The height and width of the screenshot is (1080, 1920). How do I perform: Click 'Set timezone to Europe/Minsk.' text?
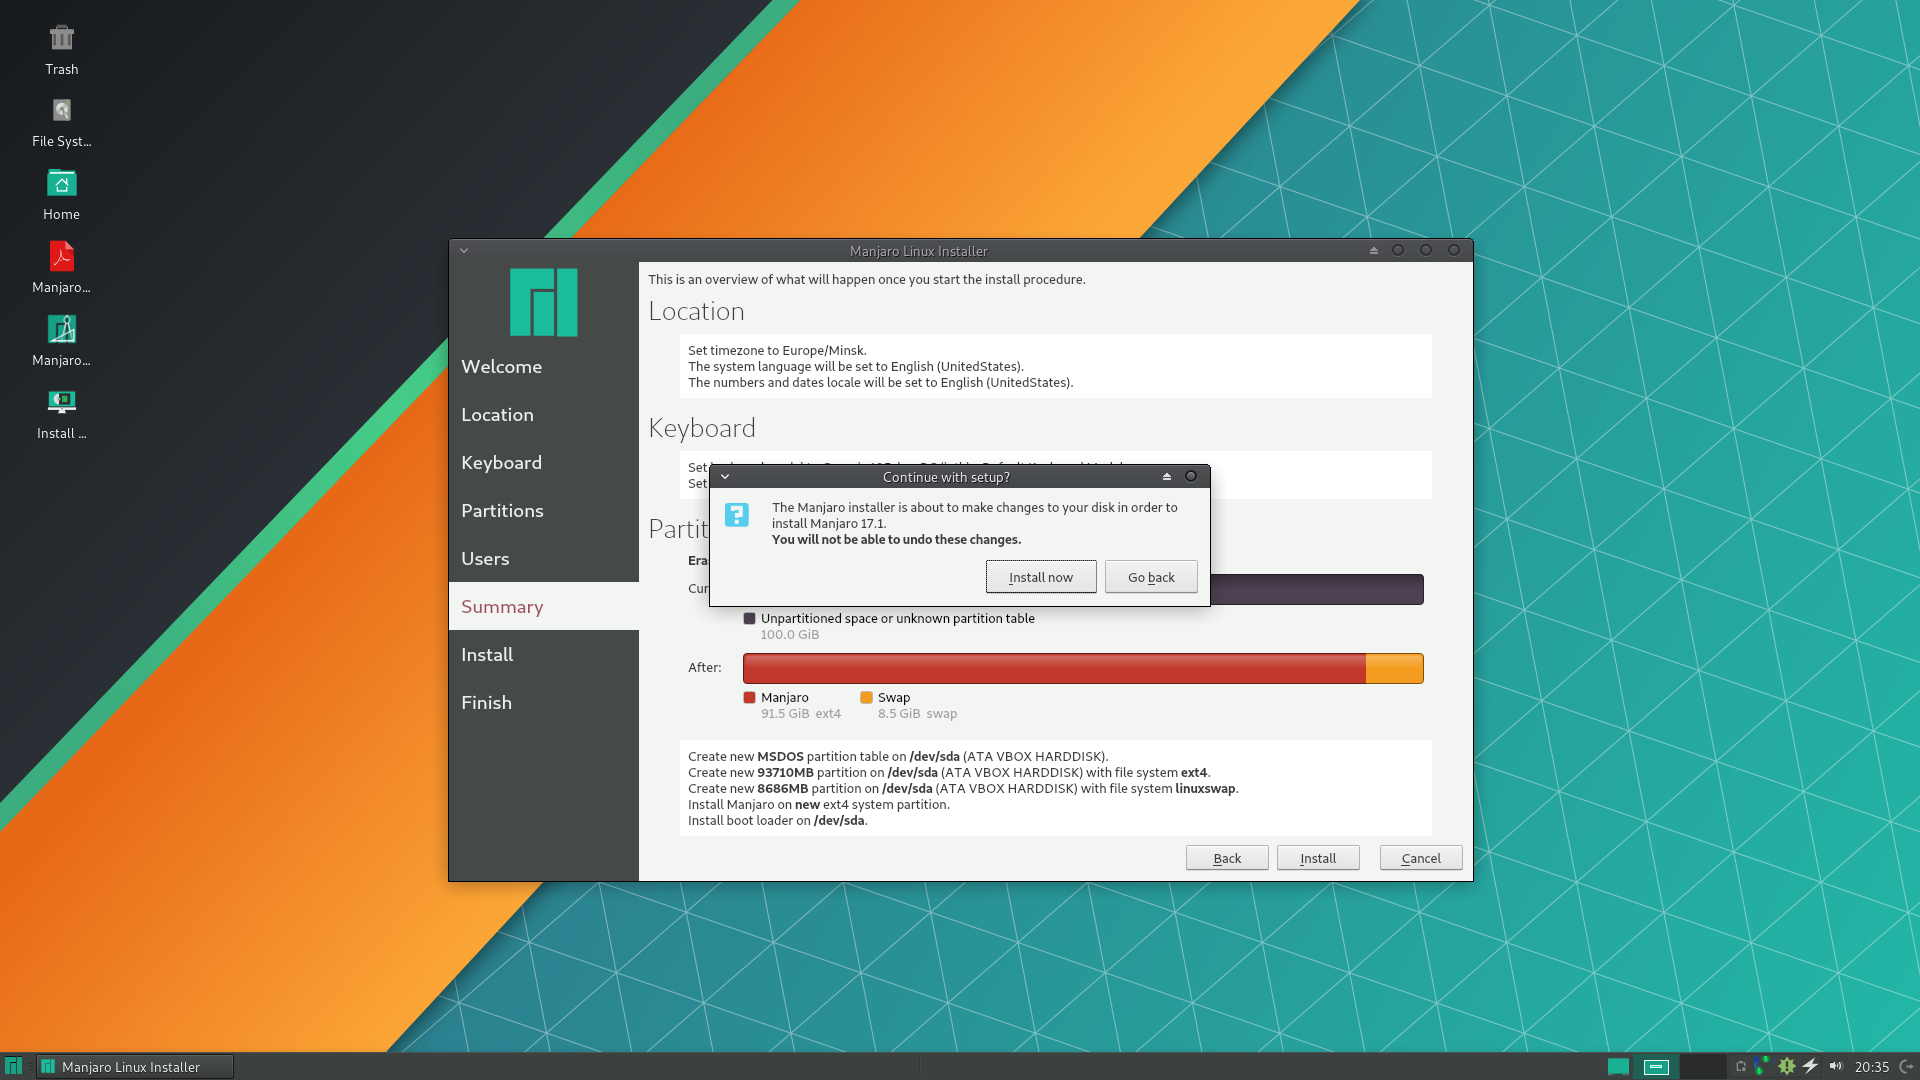coord(777,351)
